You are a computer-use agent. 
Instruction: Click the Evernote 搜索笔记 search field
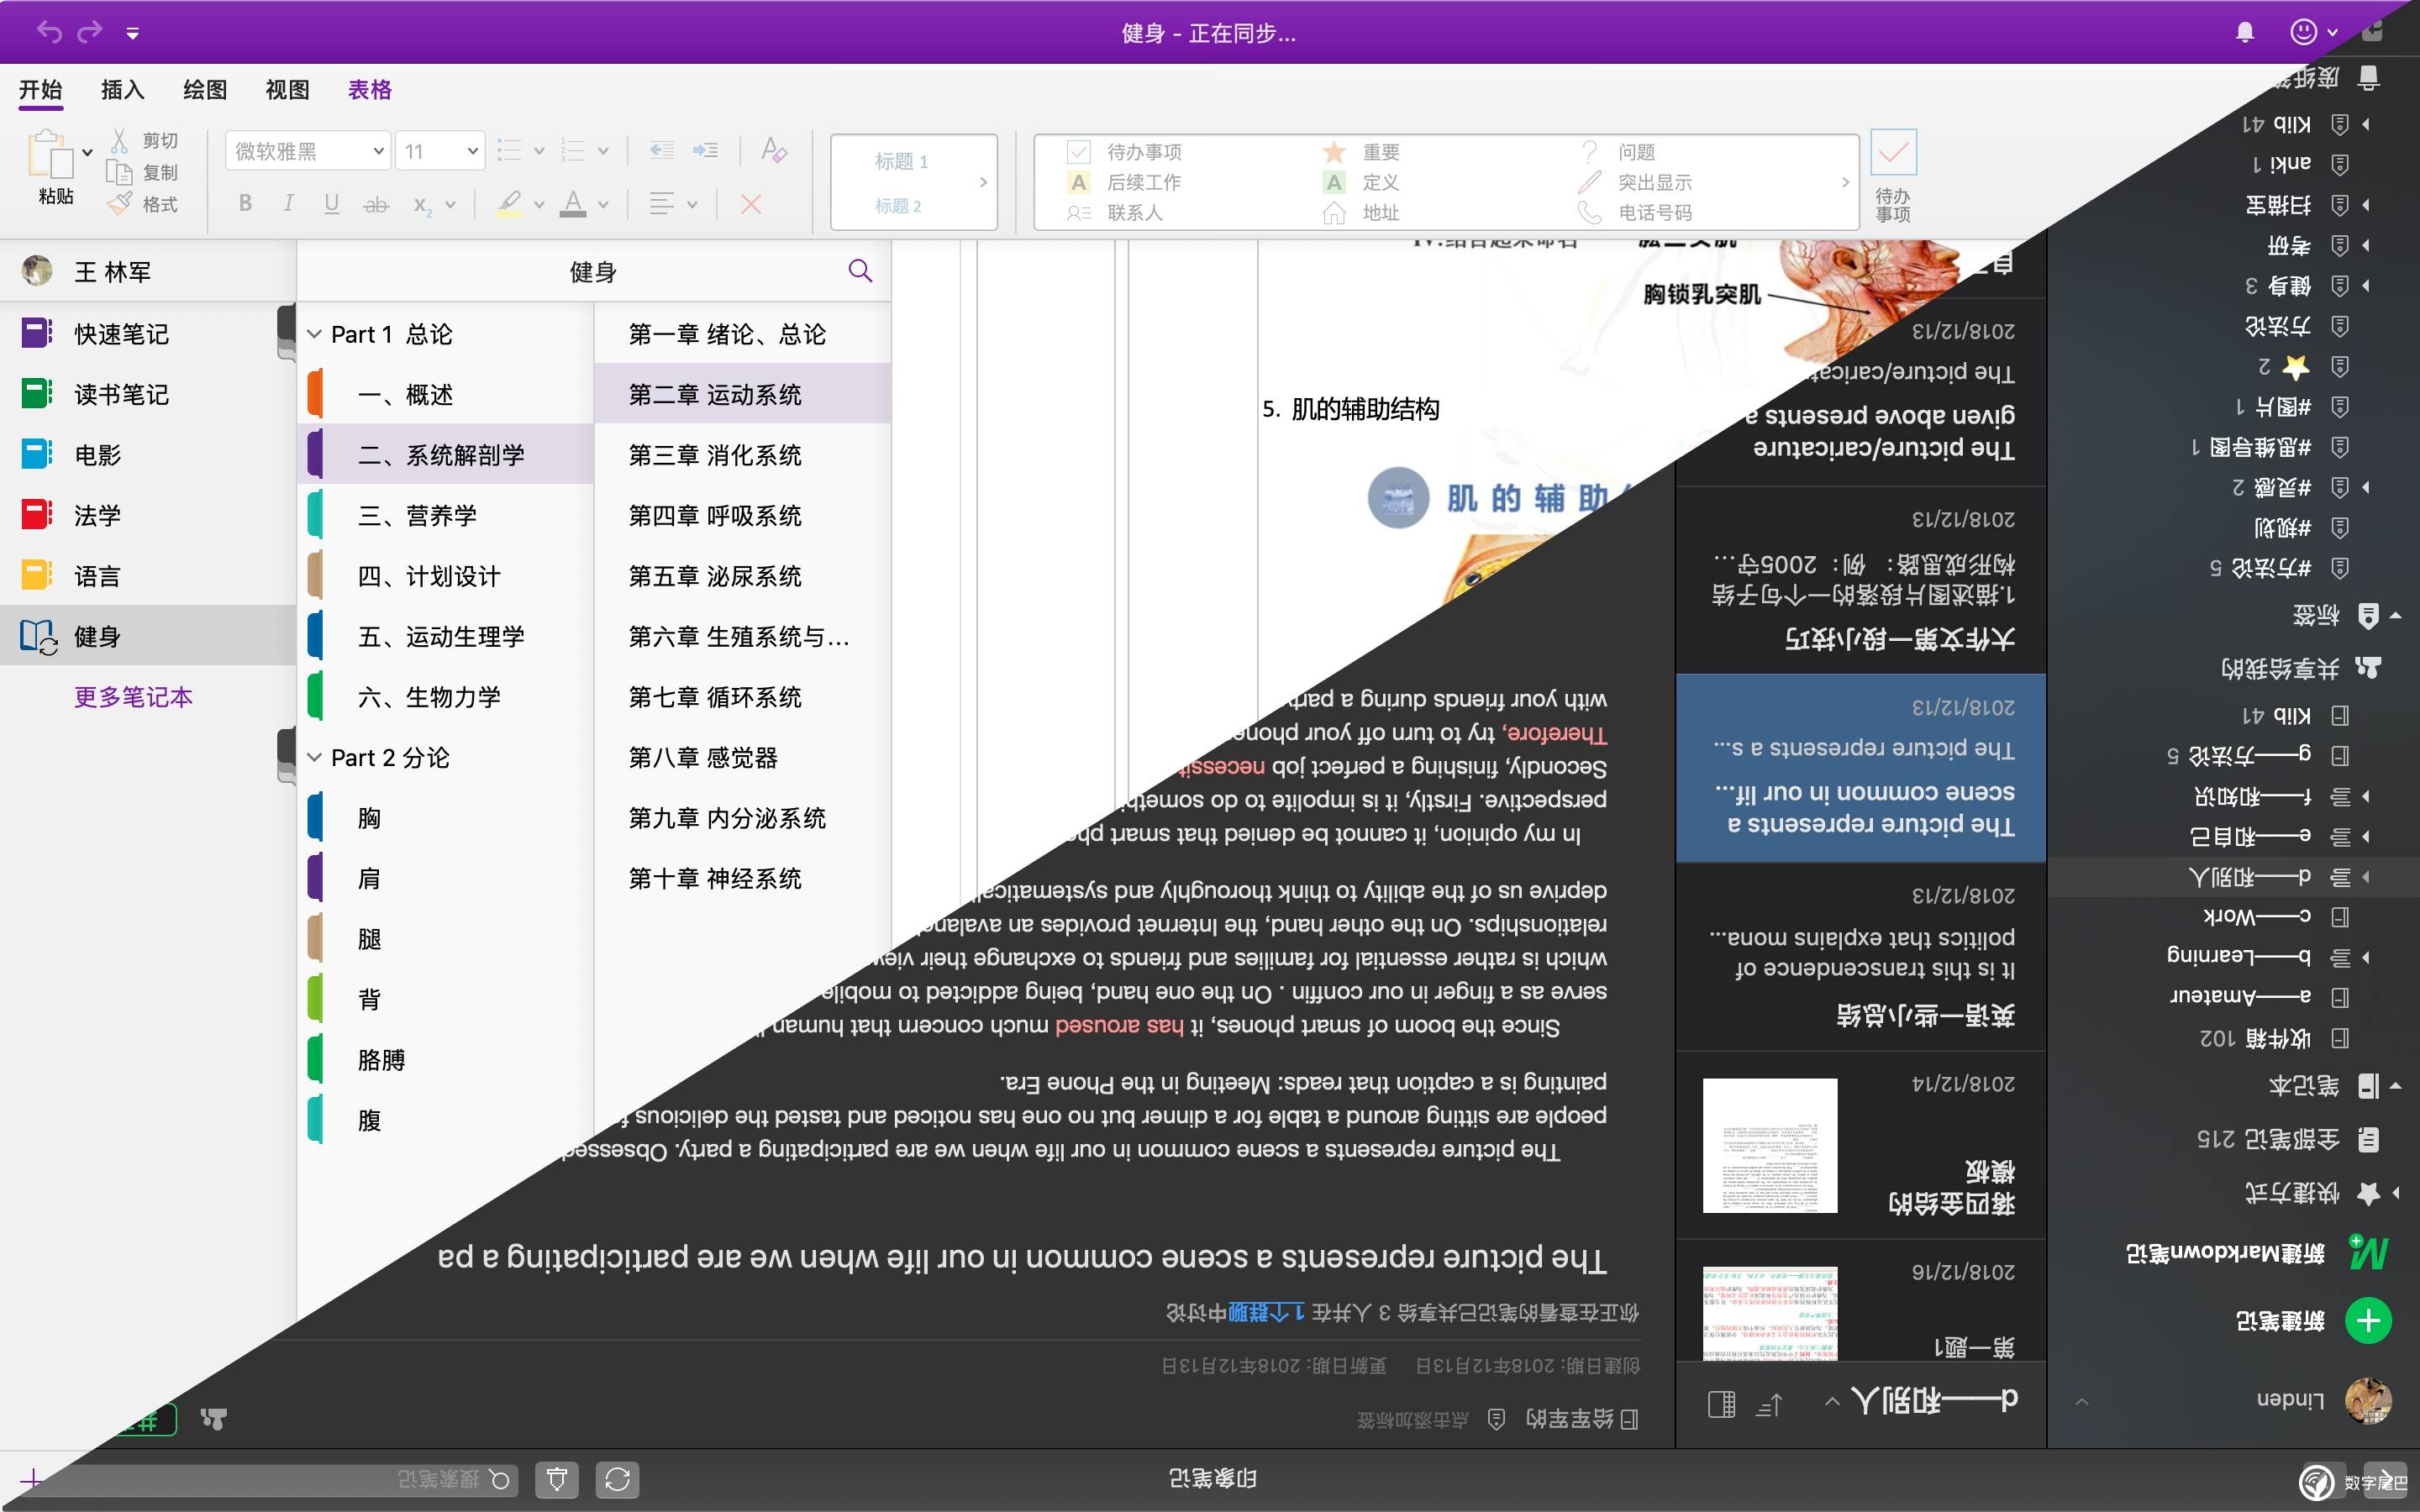click(290, 1479)
